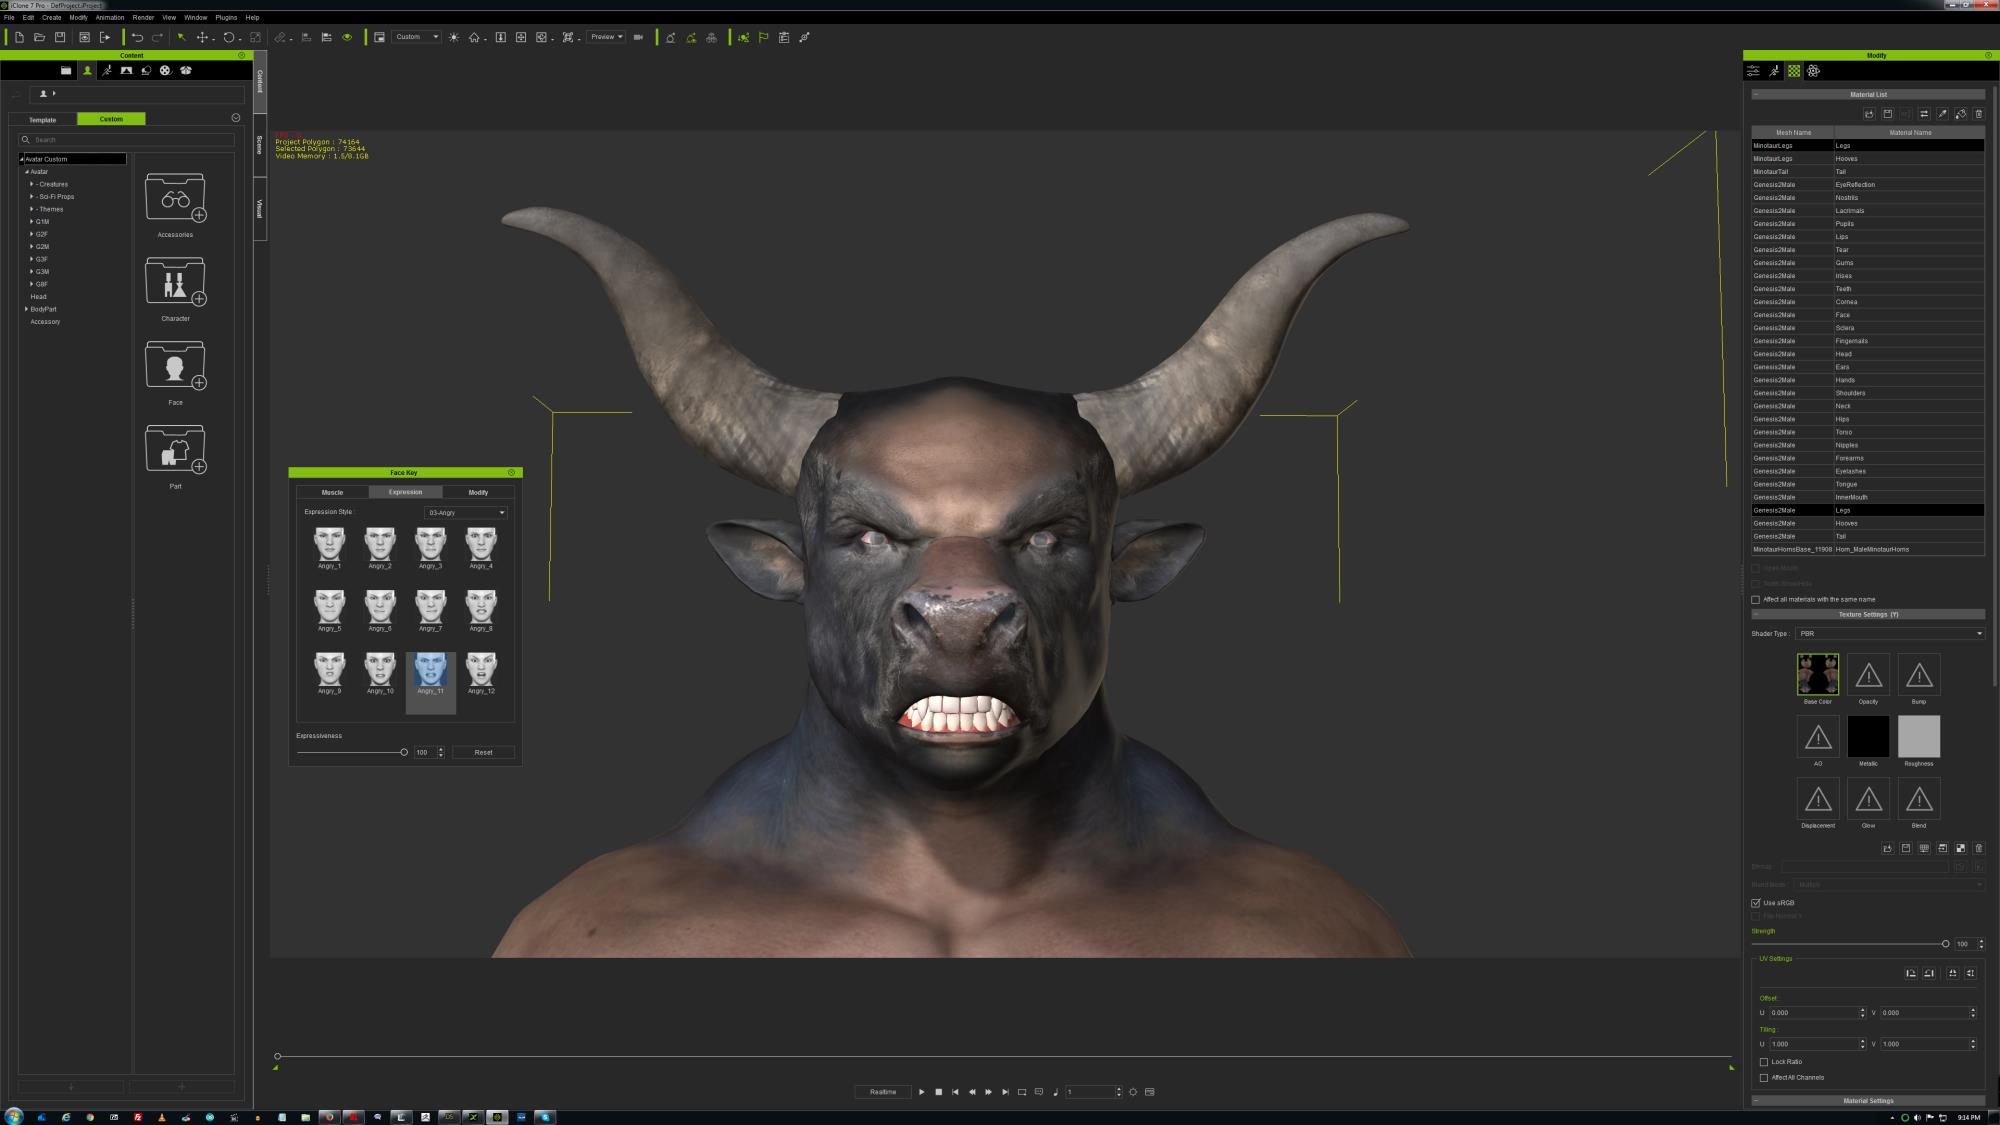
Task: Click the Home view icon in toolbar
Action: (x=474, y=37)
